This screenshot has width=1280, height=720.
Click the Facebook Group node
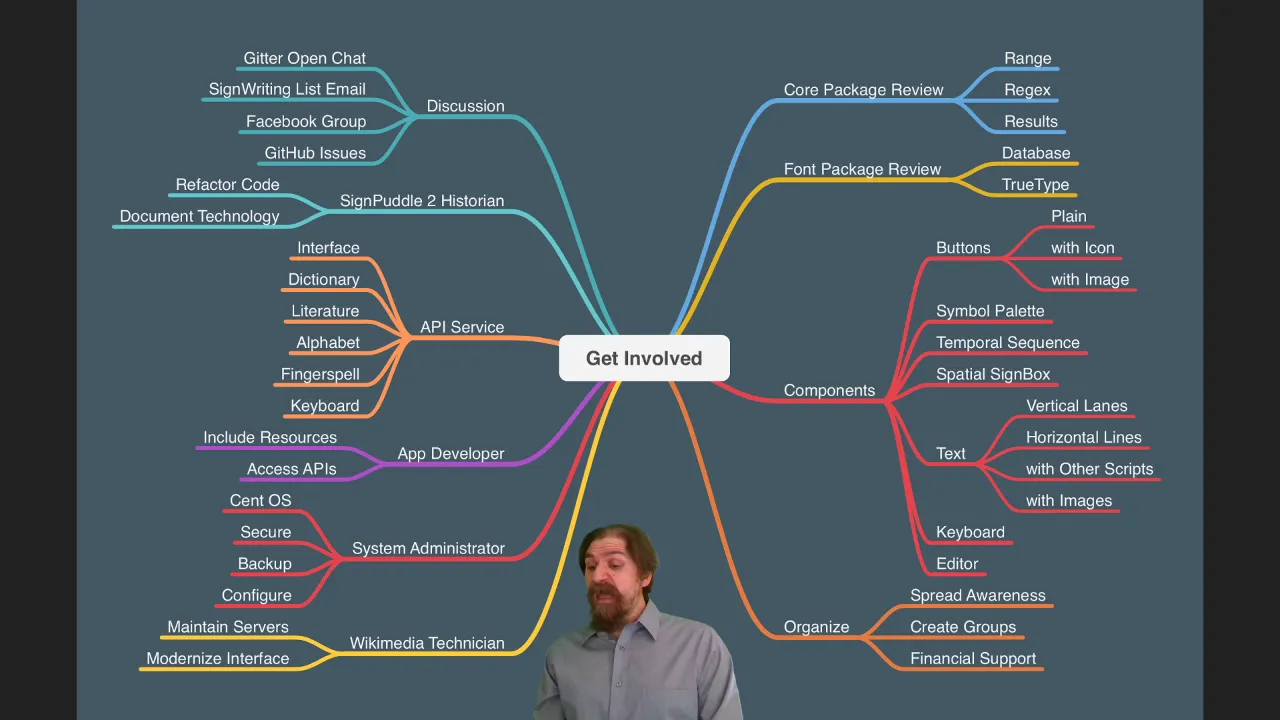[x=306, y=121]
